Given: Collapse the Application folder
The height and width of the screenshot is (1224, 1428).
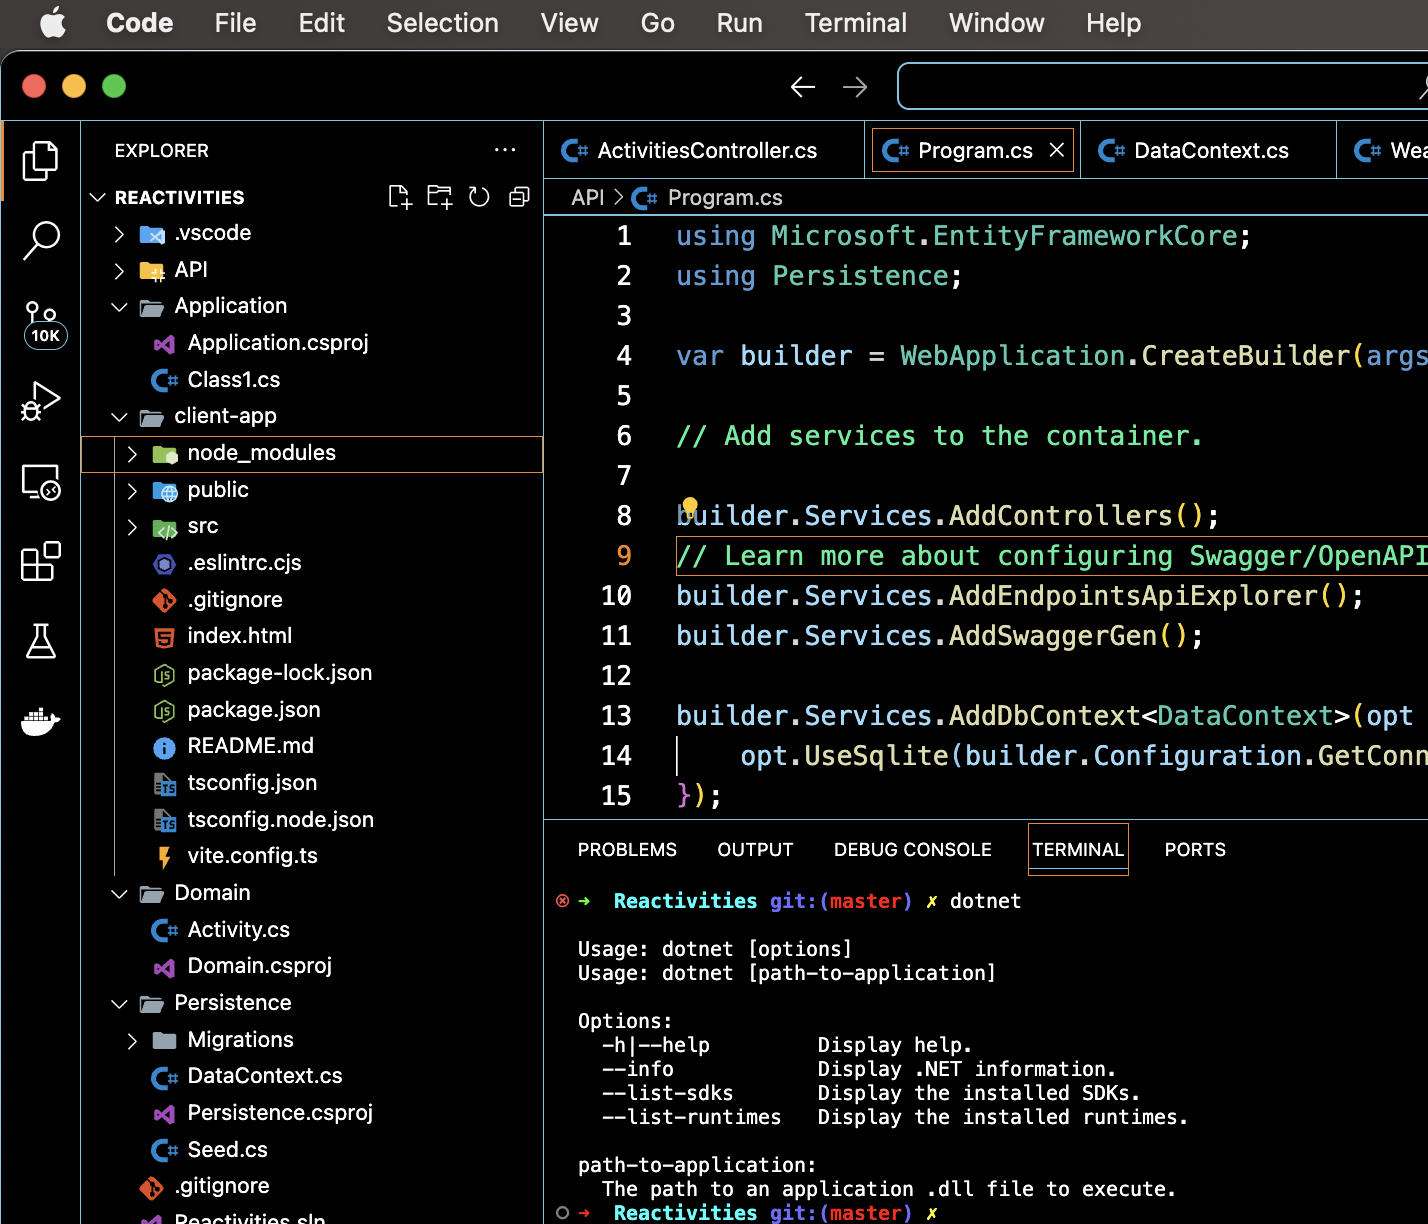Looking at the screenshot, I should (119, 307).
